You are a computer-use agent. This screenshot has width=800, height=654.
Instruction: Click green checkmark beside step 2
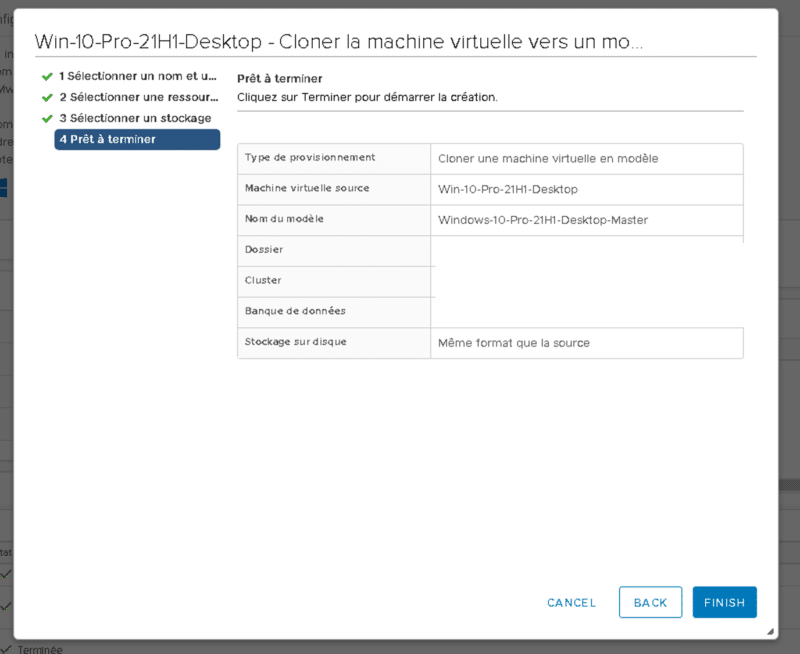pyautogui.click(x=47, y=97)
